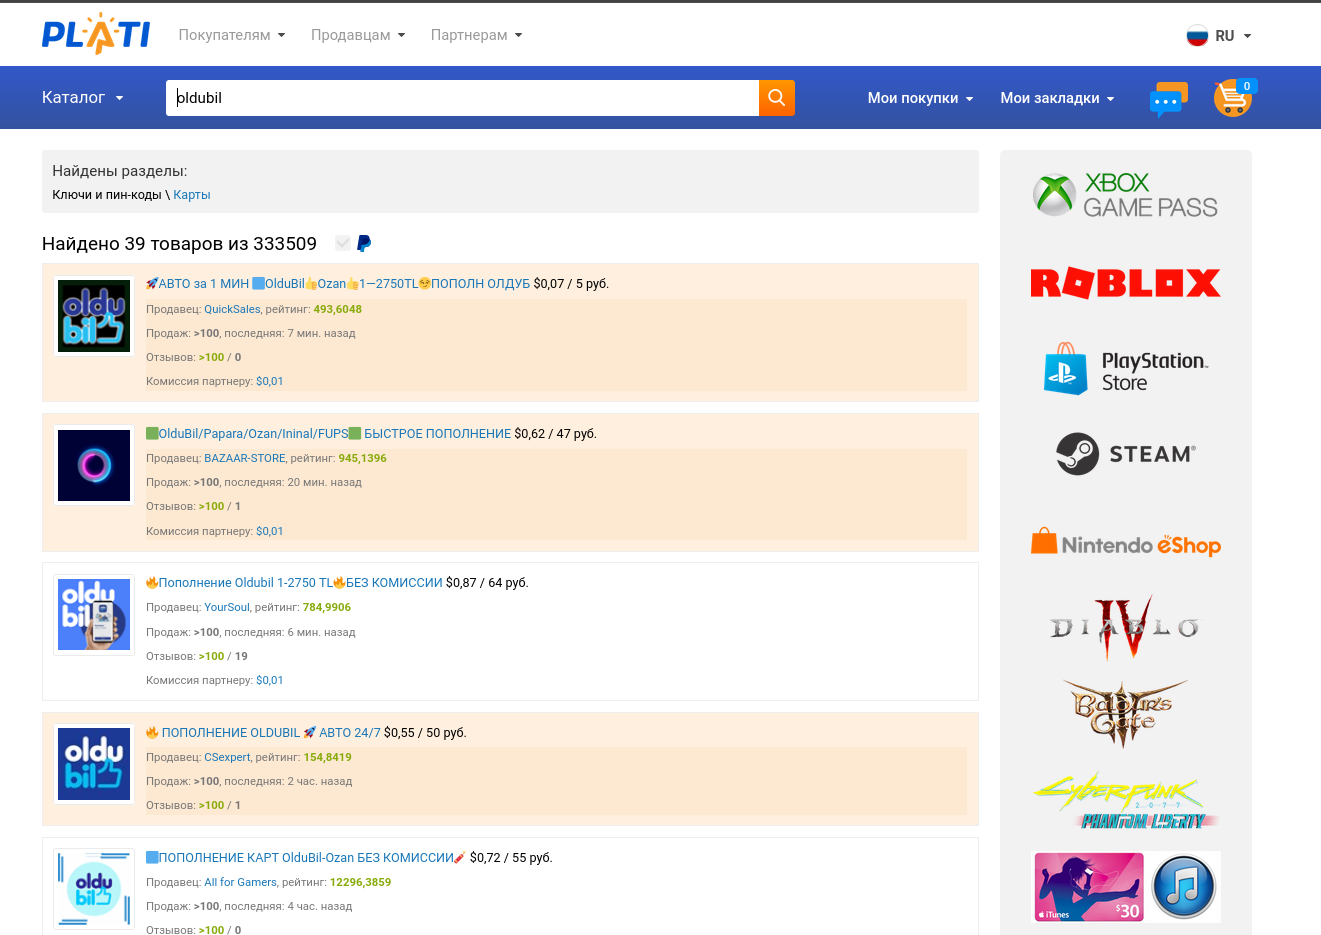Open seller YourSoul profile
Image resolution: width=1321 pixels, height=935 pixels.
click(227, 608)
